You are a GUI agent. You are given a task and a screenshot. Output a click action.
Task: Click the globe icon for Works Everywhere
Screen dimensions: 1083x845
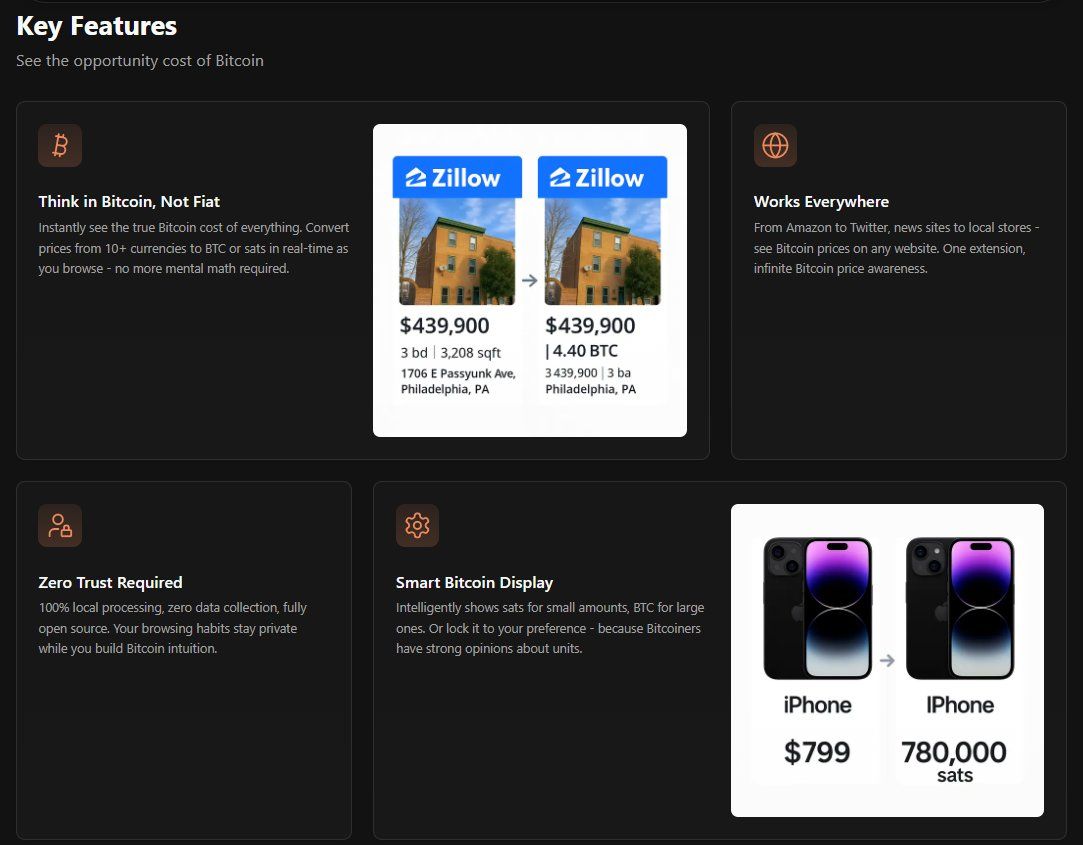pos(775,146)
